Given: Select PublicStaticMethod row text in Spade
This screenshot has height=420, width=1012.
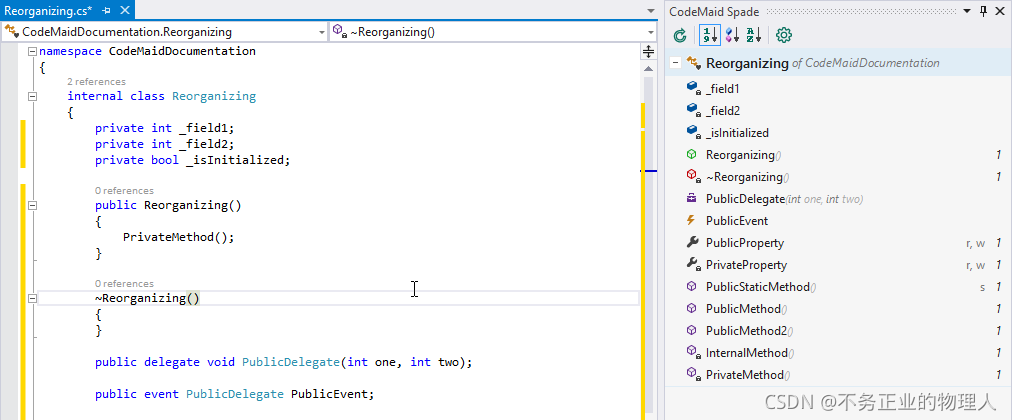Looking at the screenshot, I should (x=761, y=286).
